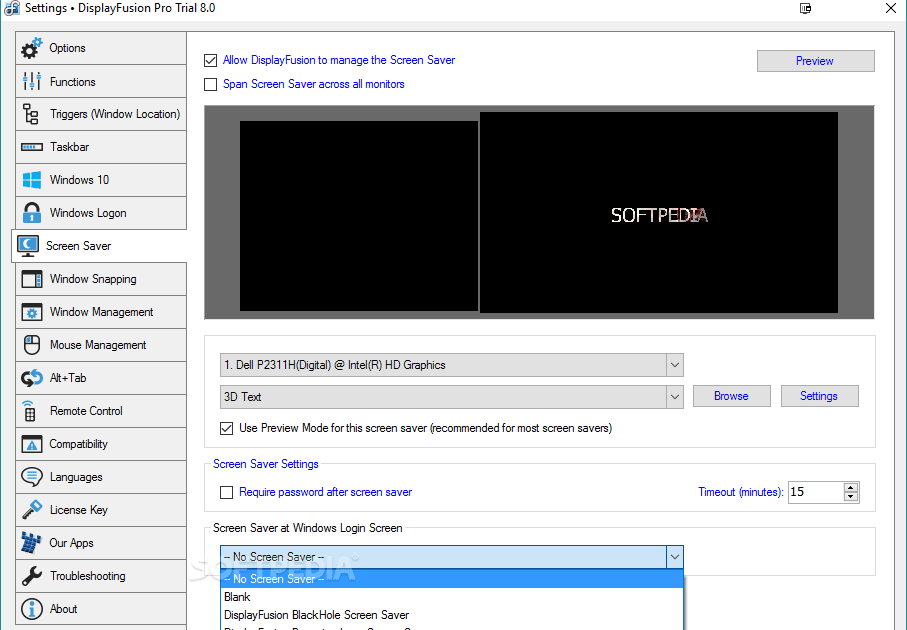Switch to the Mouse Management tab
The width and height of the screenshot is (907, 630).
101,345
